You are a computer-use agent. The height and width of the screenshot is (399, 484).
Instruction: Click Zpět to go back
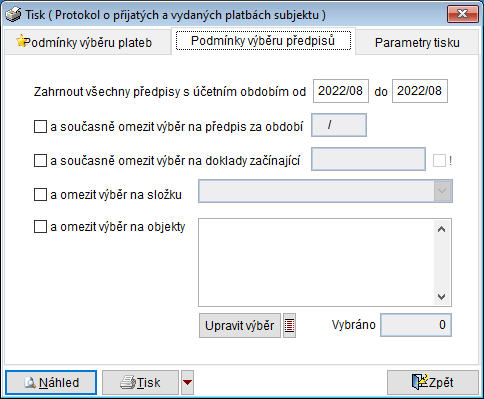(x=433, y=382)
